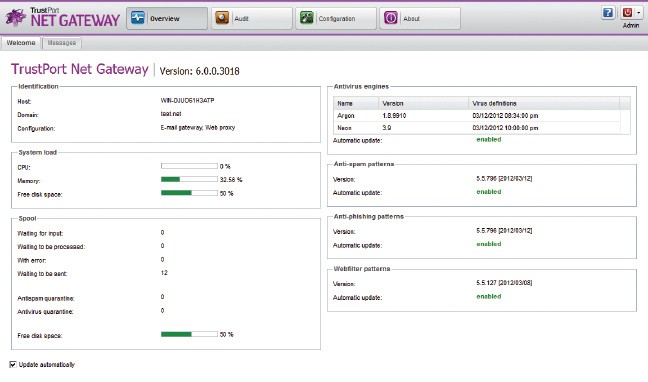648x382 pixels.
Task: Click the red power logout icon
Action: (627, 12)
